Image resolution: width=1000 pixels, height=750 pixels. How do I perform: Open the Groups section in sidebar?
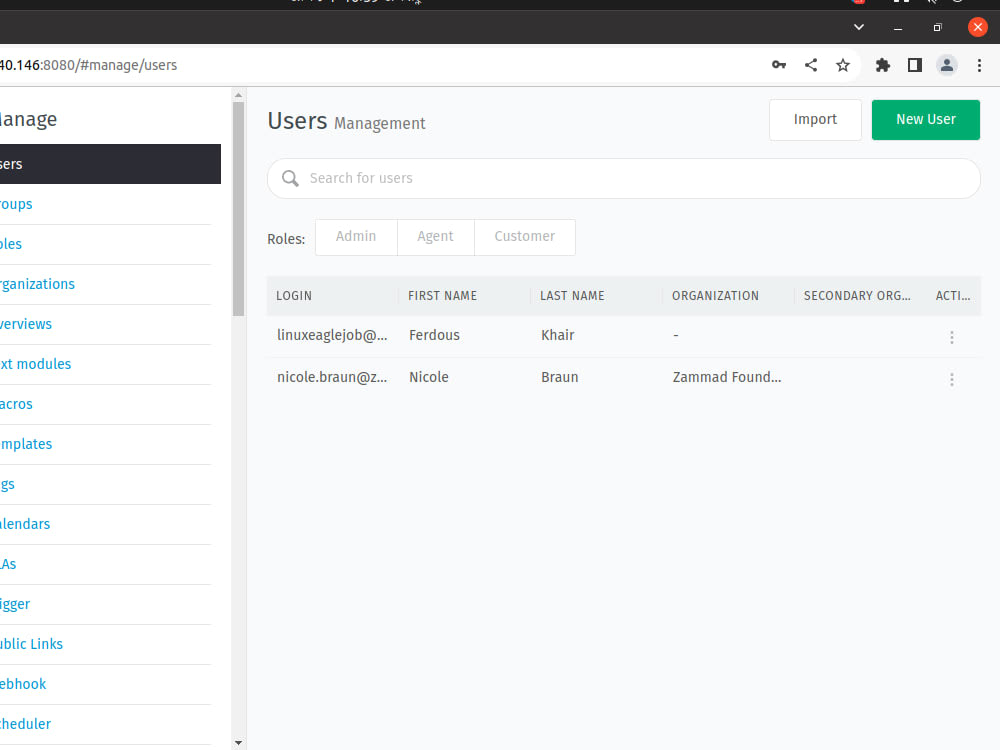(105, 204)
